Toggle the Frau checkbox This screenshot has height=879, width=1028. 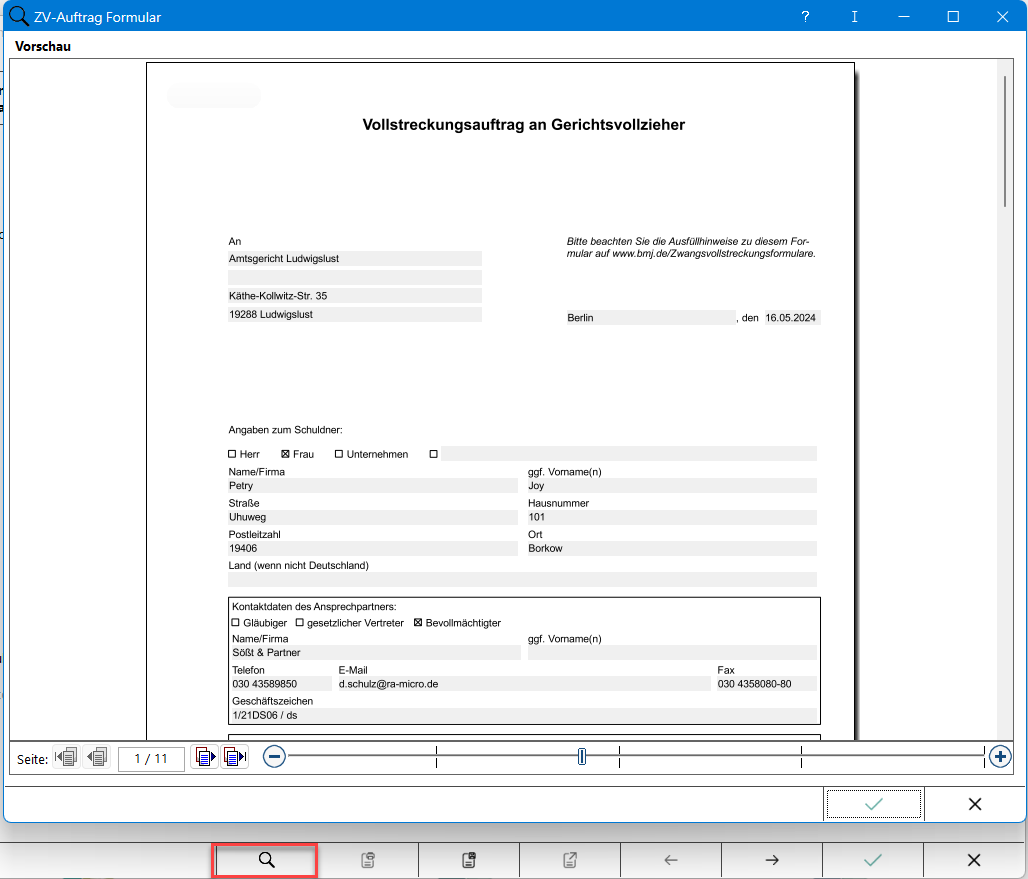(x=285, y=454)
